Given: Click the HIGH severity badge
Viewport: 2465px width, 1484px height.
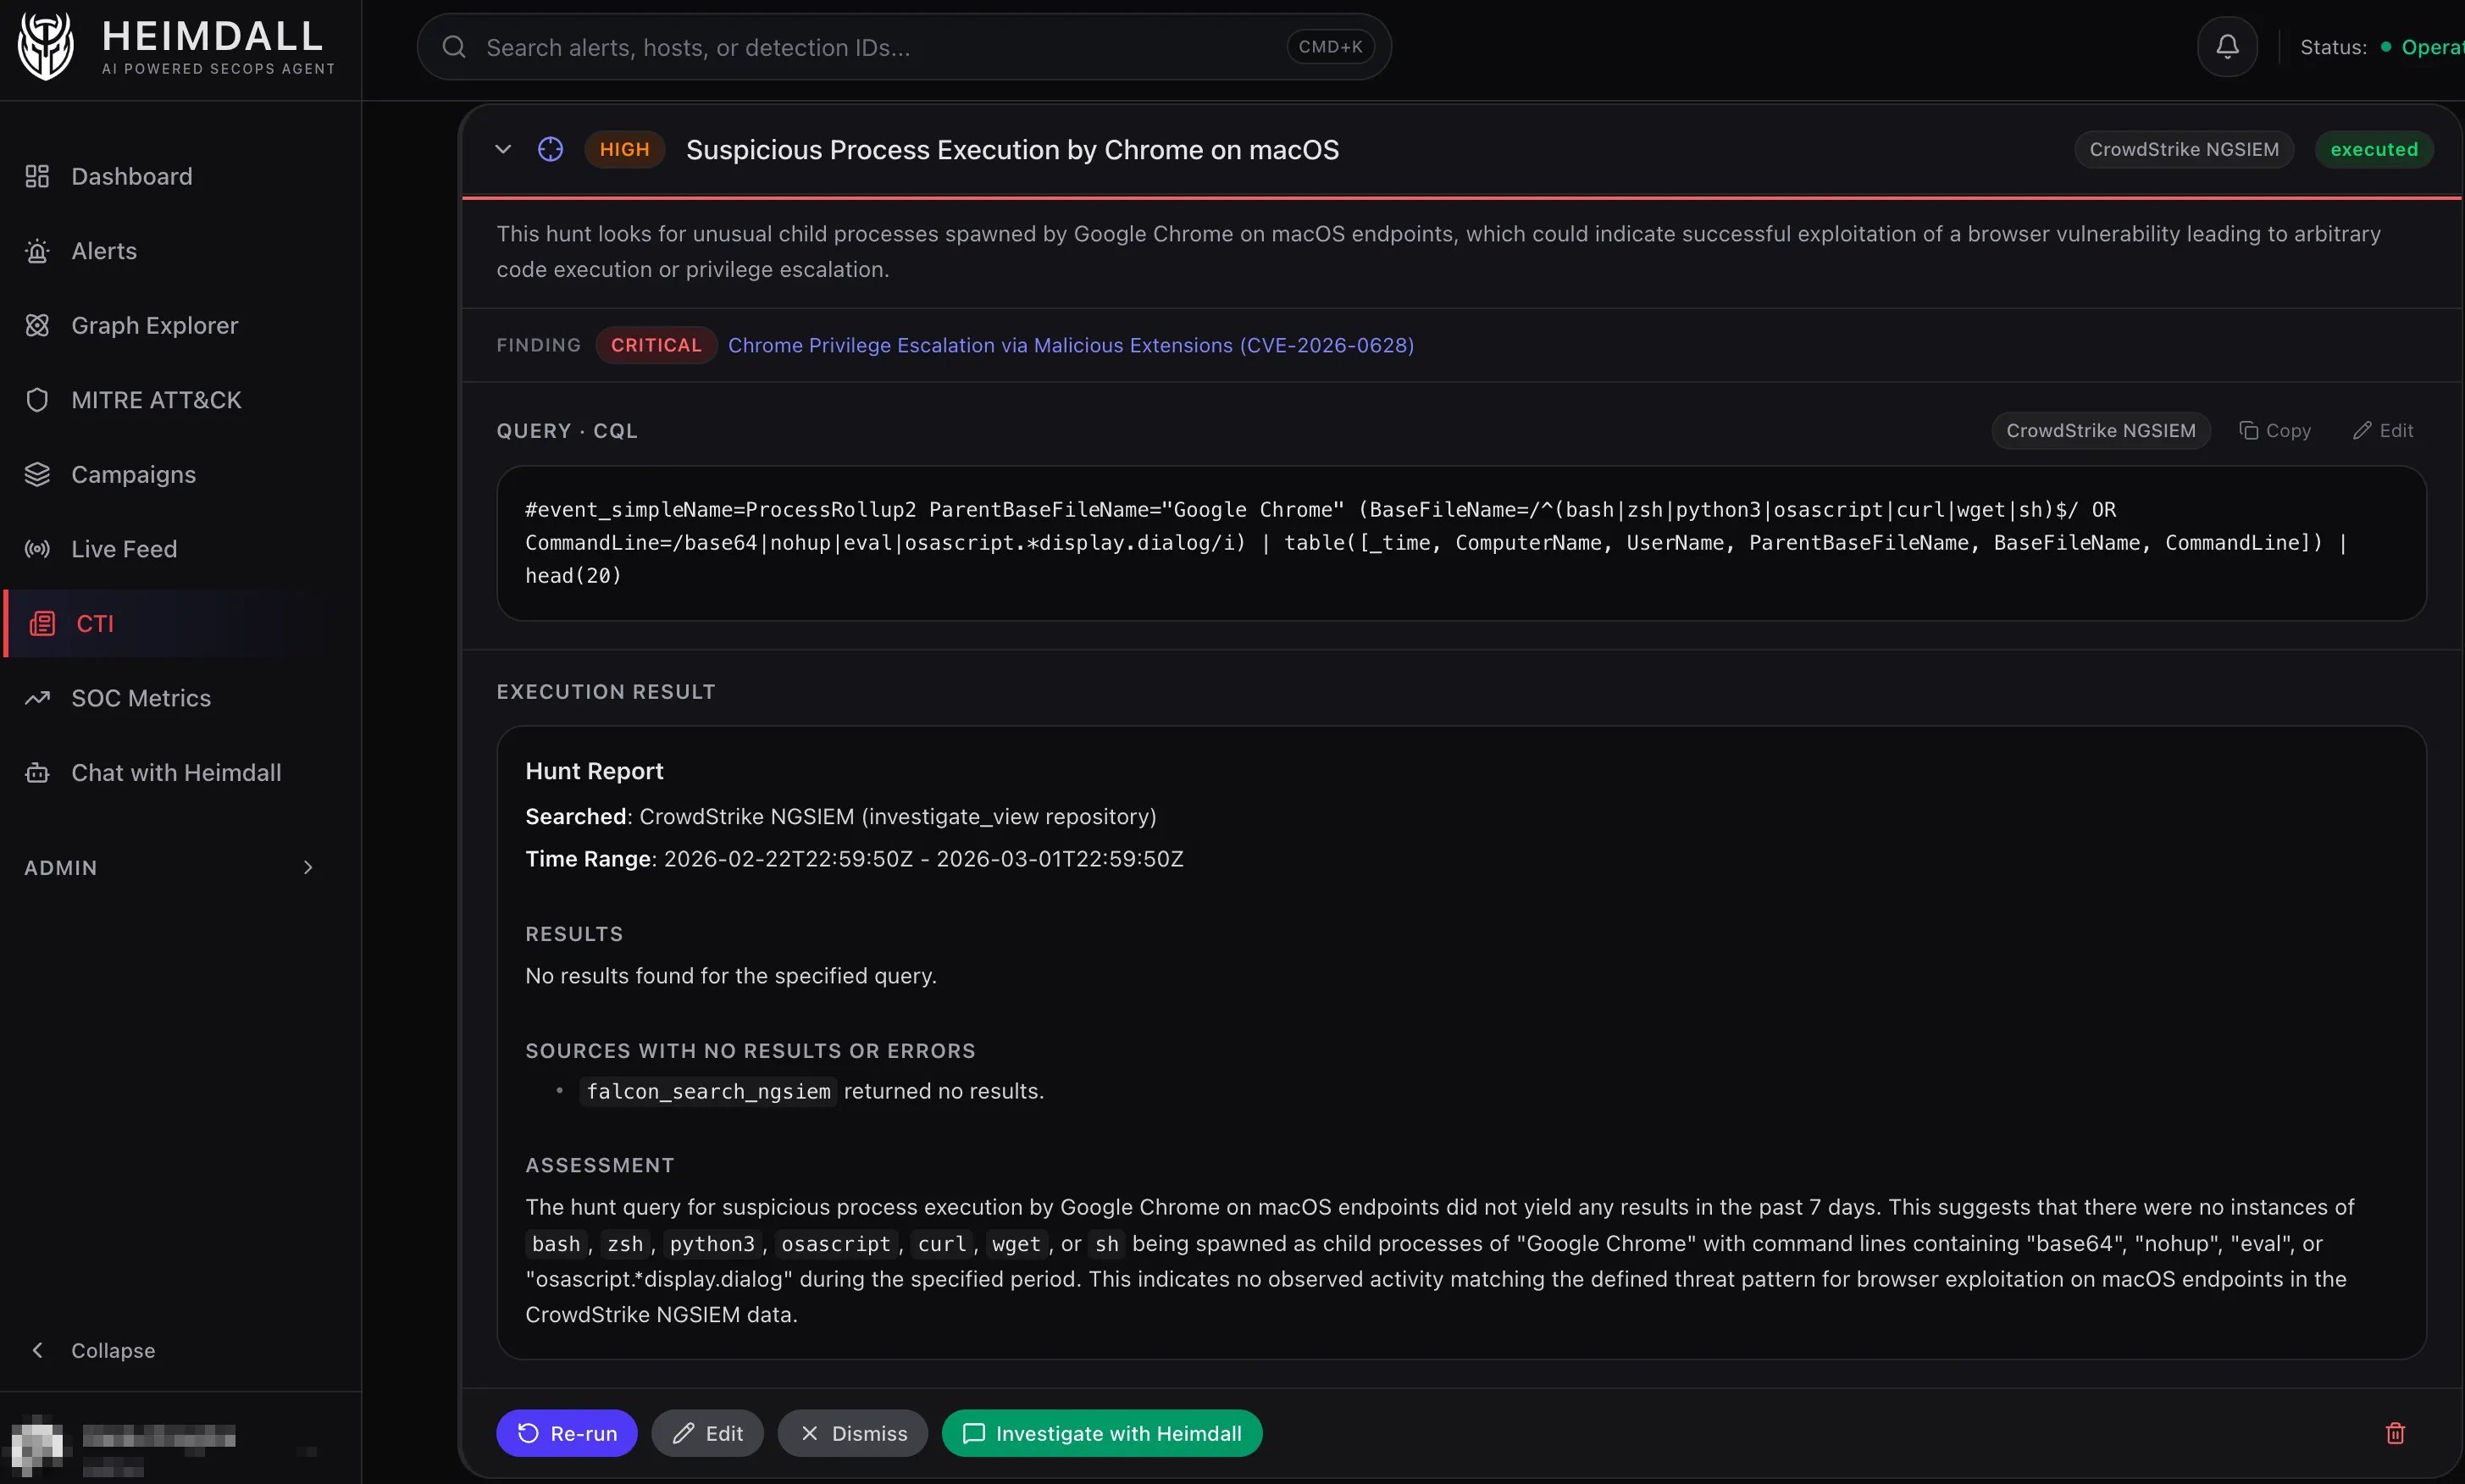Looking at the screenshot, I should (624, 149).
